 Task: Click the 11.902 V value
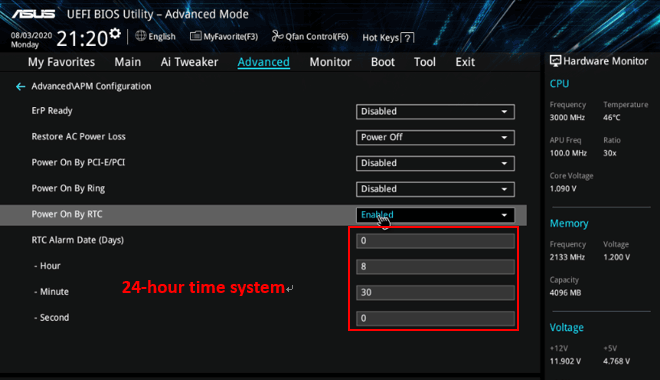pos(565,361)
